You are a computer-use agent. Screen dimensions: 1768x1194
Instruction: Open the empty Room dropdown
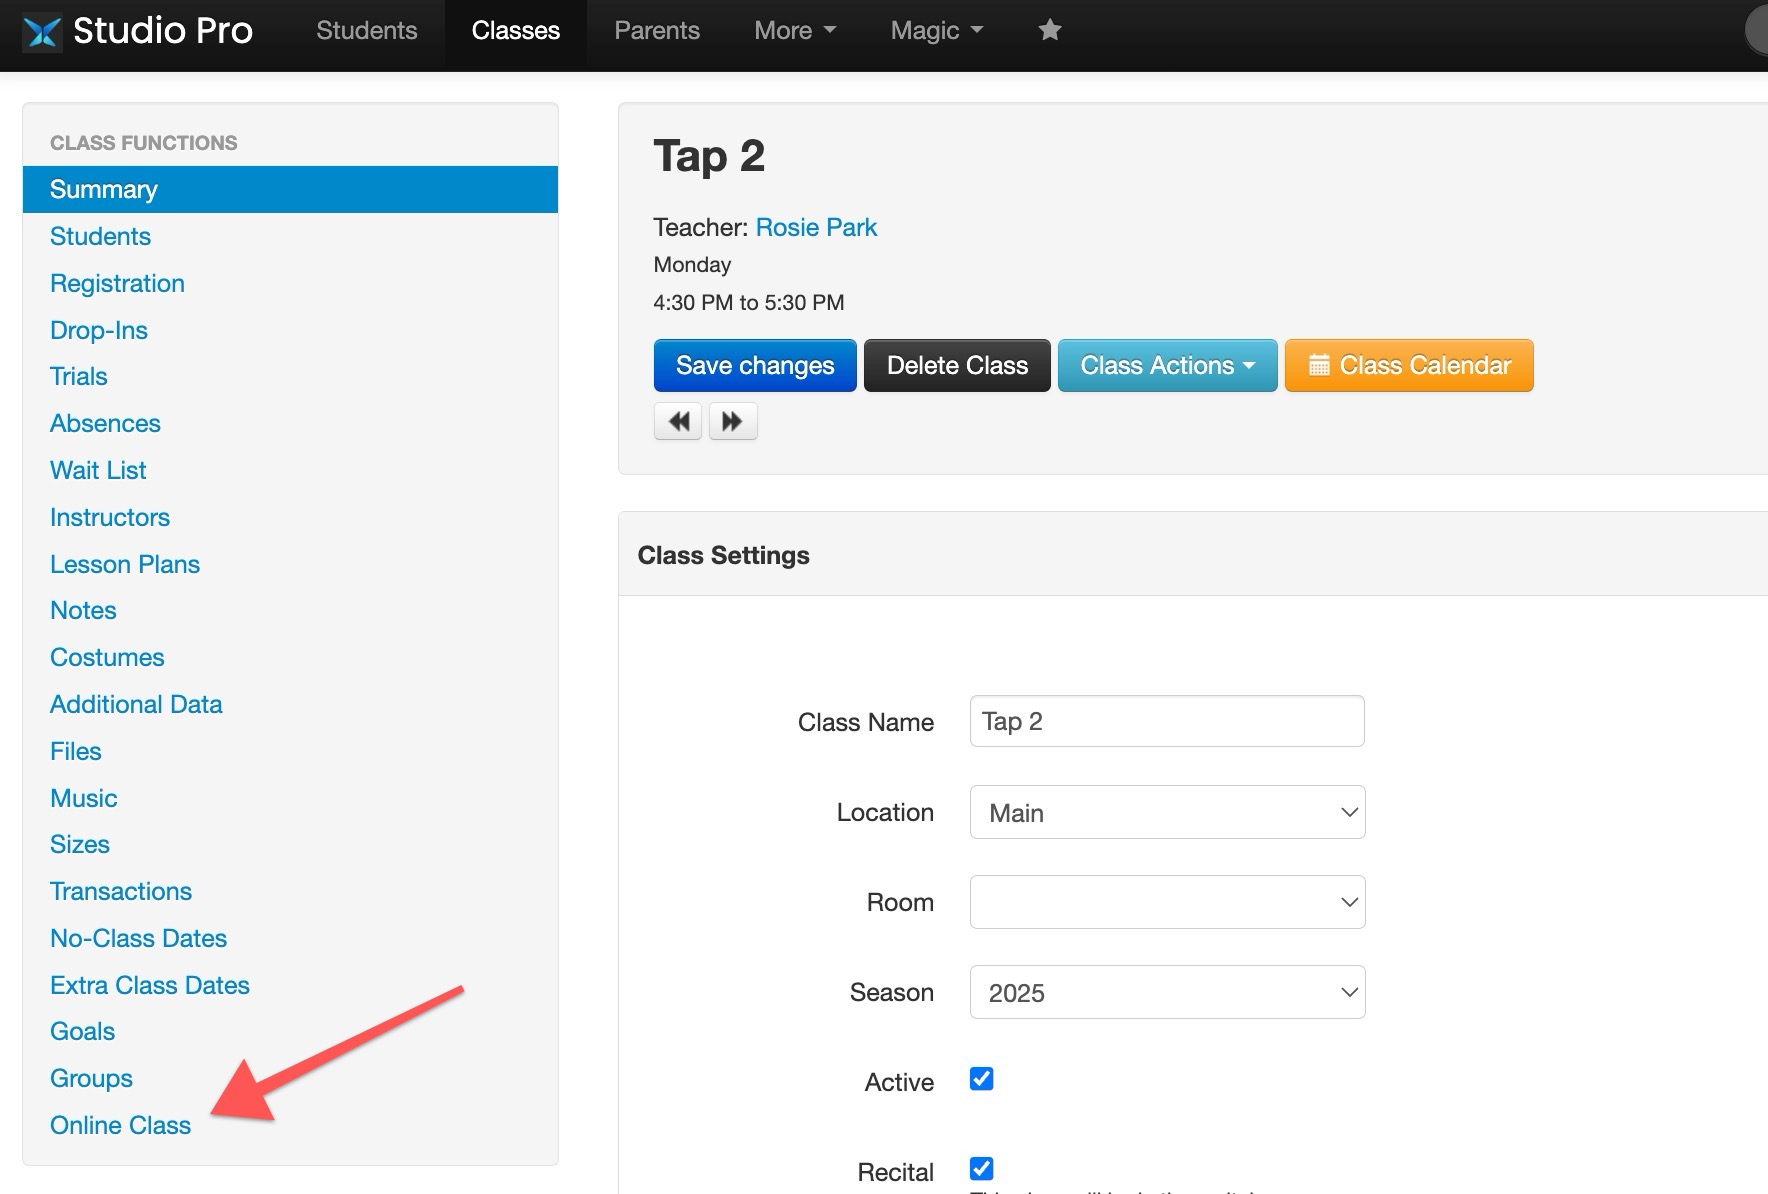1167,902
